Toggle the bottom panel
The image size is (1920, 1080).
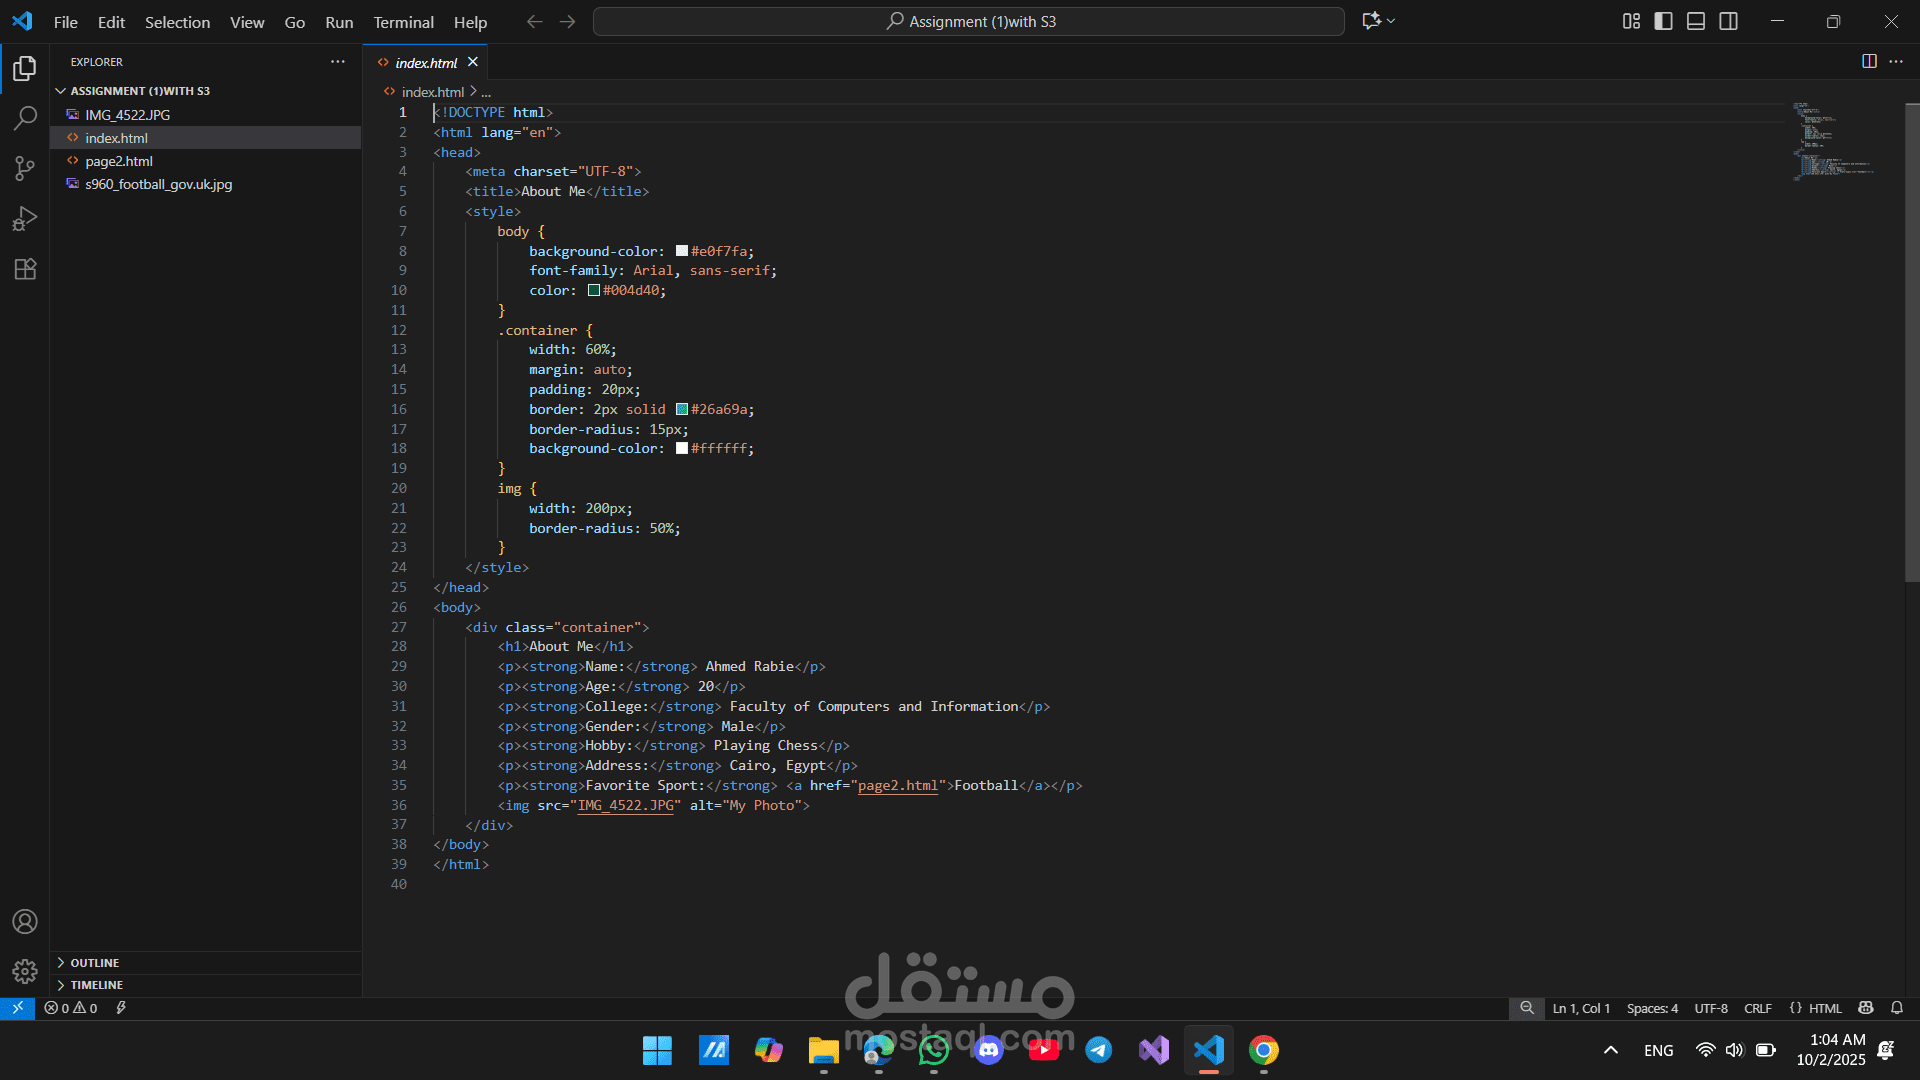point(1696,21)
